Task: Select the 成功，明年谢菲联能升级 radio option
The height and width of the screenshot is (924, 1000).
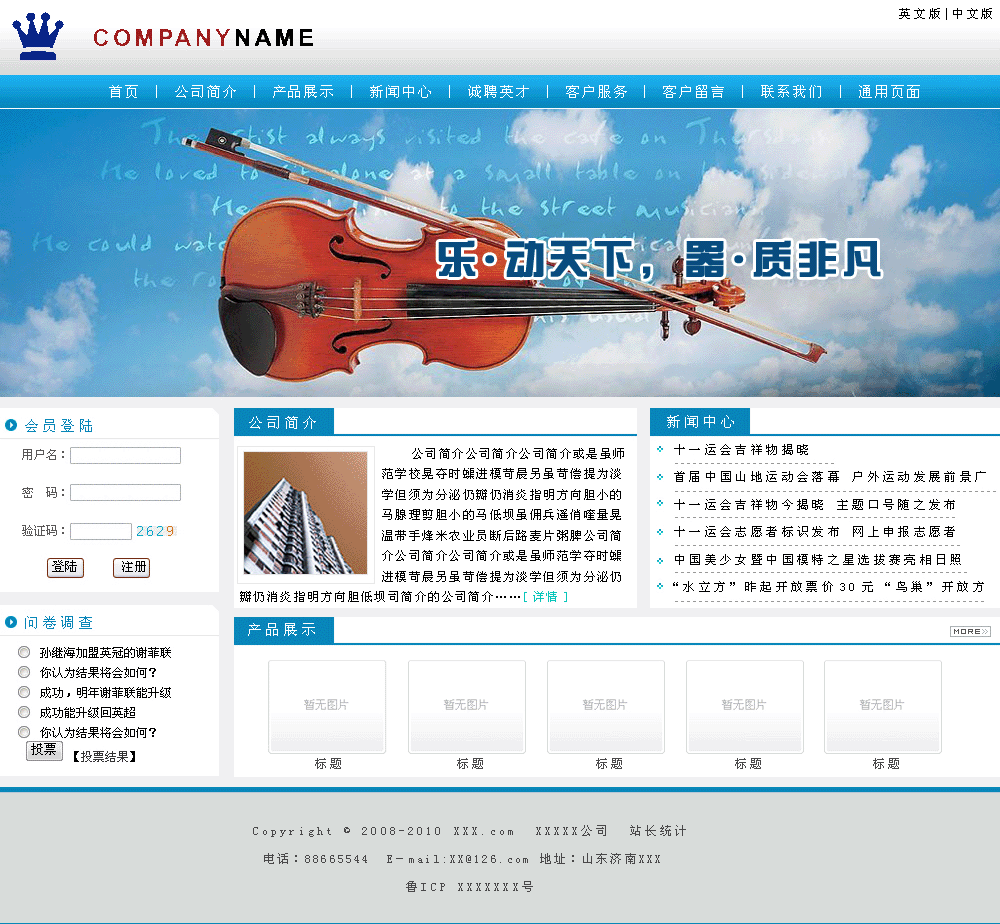Action: tap(24, 692)
